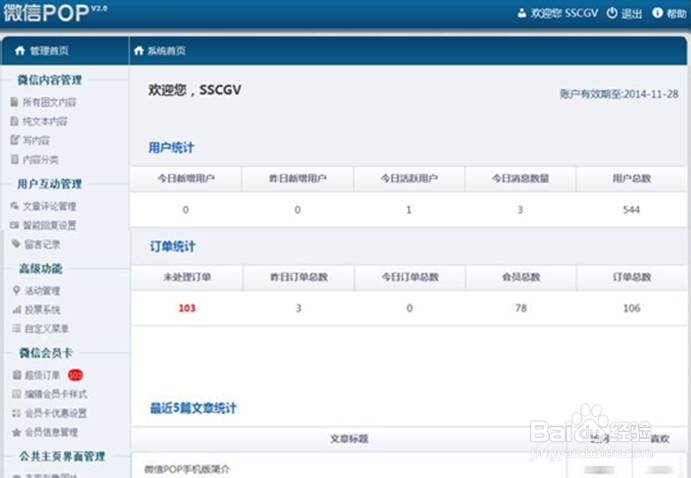This screenshot has width=691, height=478.
Task: Click the user icon before 欢迎您 SSCGV
Action: pyautogui.click(x=522, y=13)
